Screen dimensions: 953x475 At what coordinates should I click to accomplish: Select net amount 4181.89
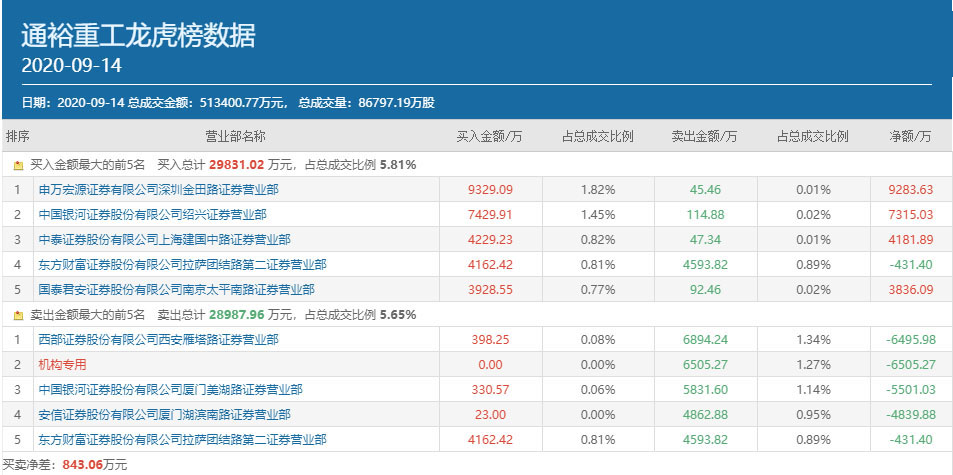click(x=910, y=239)
